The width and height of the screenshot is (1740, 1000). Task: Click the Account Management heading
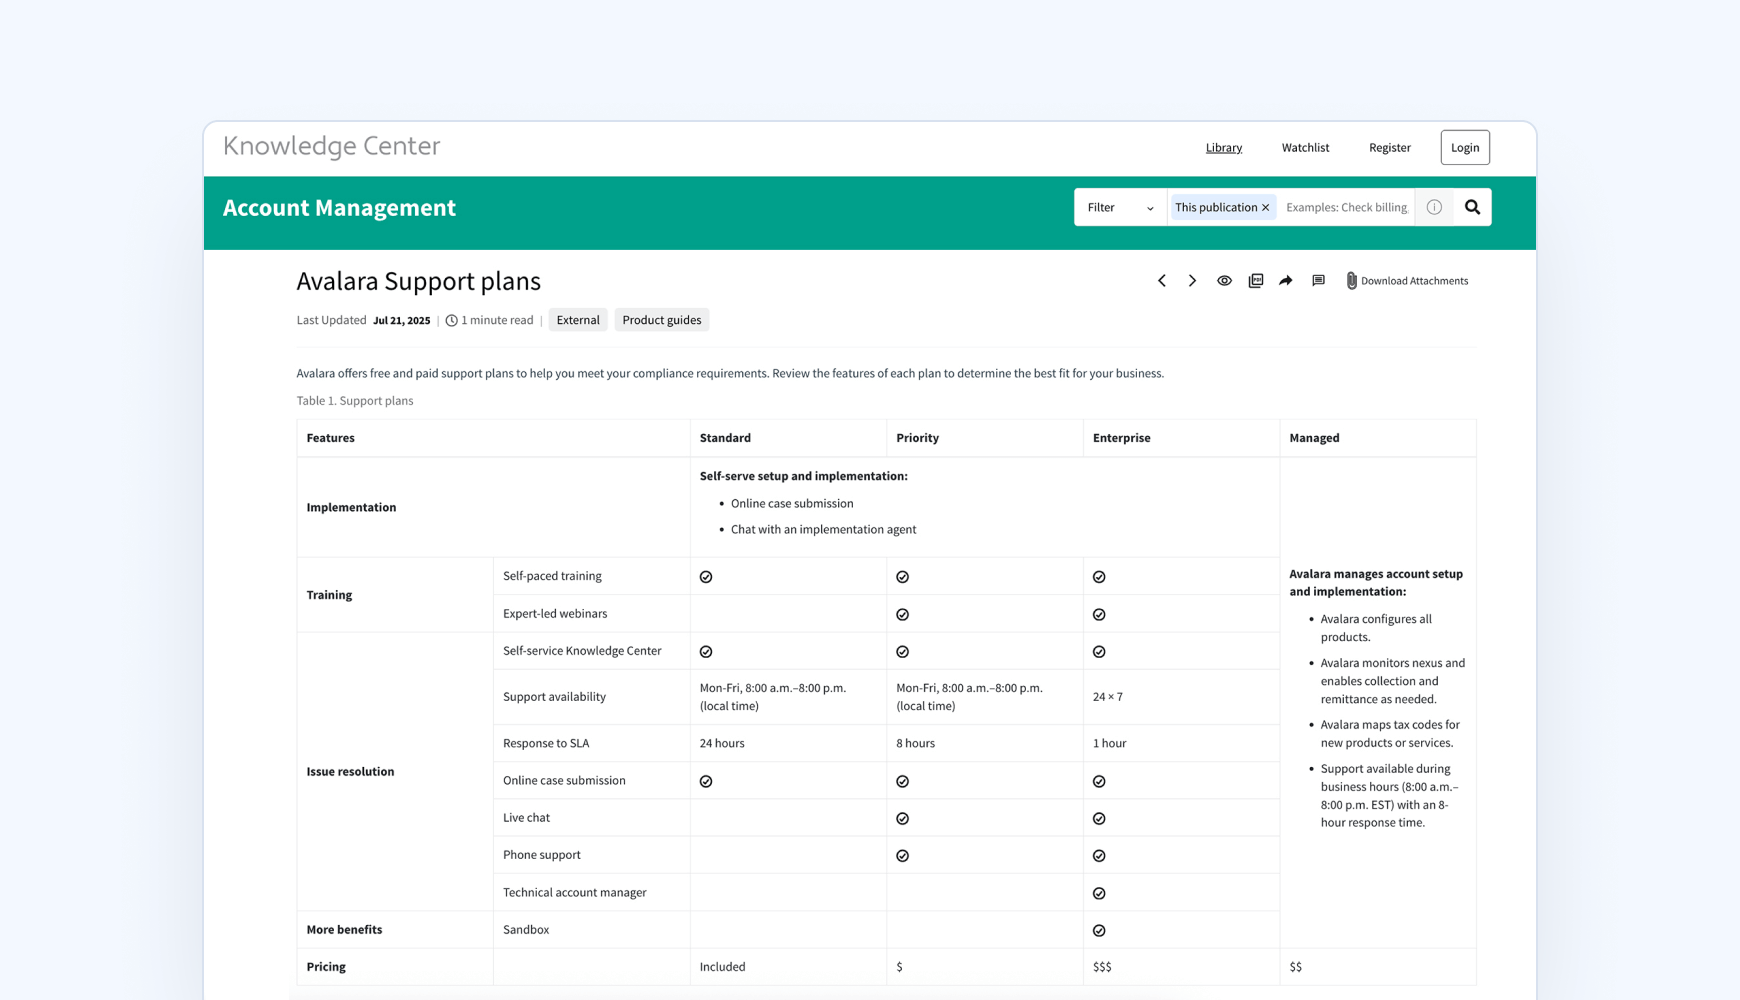click(340, 208)
